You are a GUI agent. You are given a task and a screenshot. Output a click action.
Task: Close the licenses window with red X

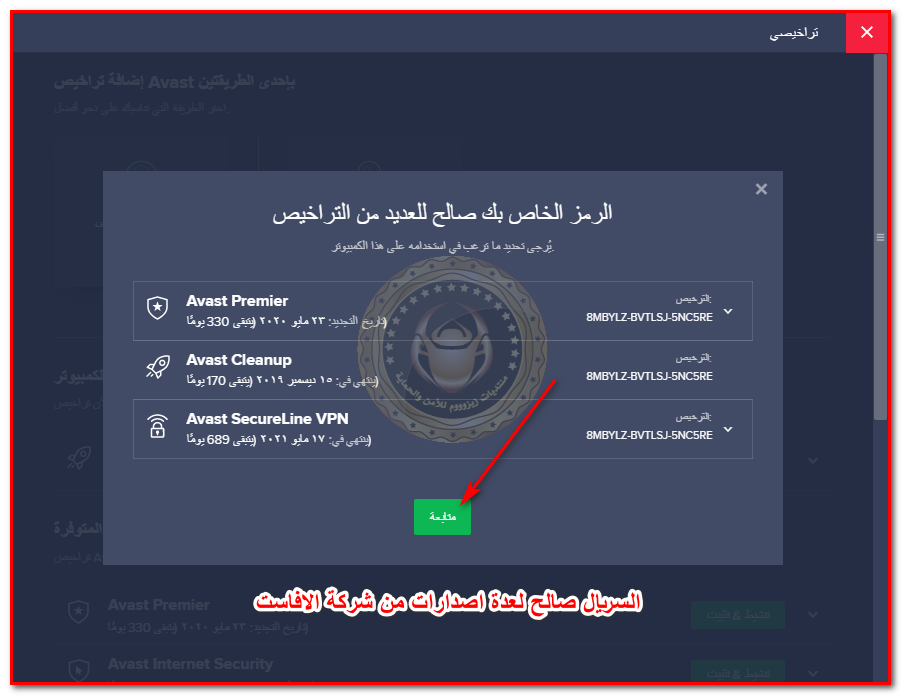coord(867,32)
